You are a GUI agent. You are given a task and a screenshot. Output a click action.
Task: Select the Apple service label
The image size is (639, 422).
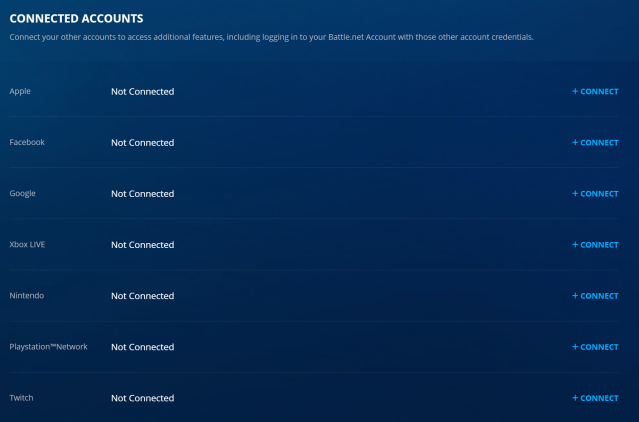click(x=20, y=92)
